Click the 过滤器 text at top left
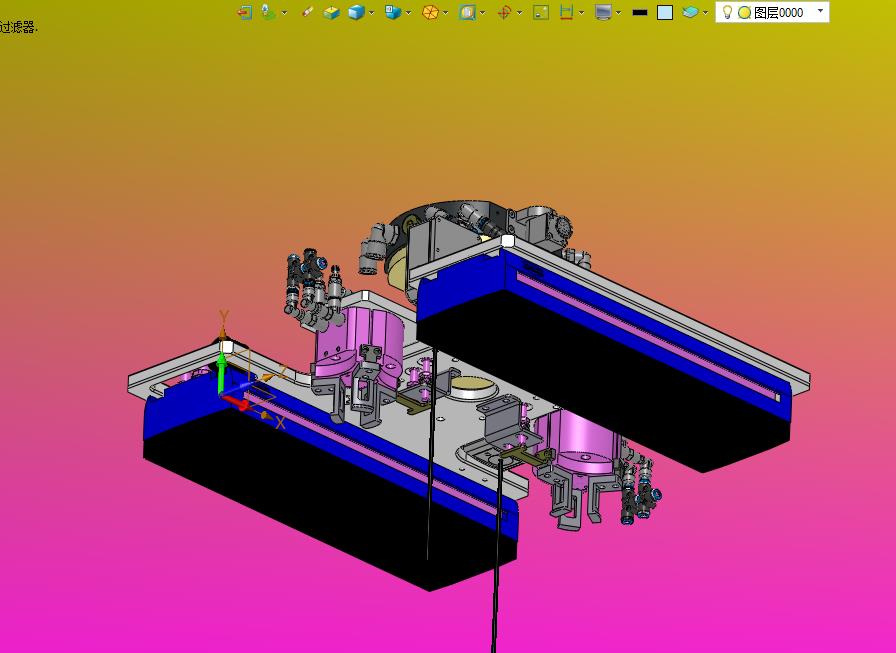This screenshot has width=896, height=653. pos(18,27)
